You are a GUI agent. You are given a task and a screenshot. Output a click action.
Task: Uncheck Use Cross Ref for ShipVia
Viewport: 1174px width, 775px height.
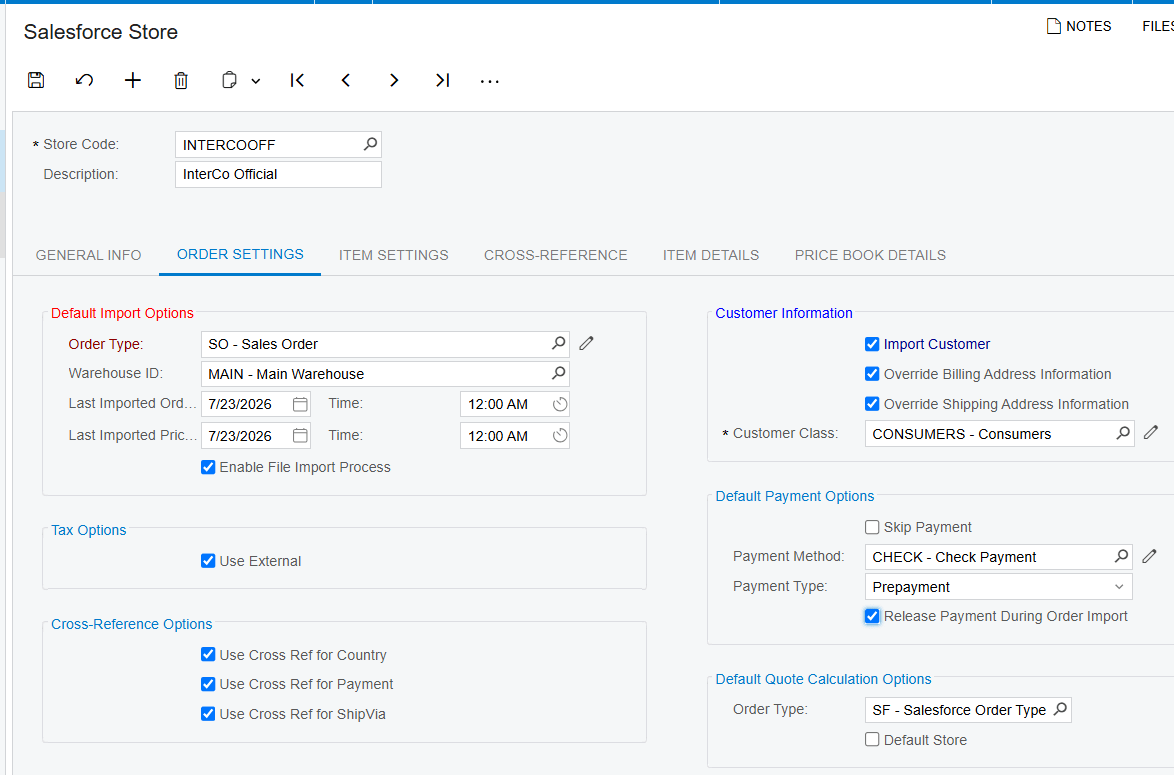tap(208, 714)
